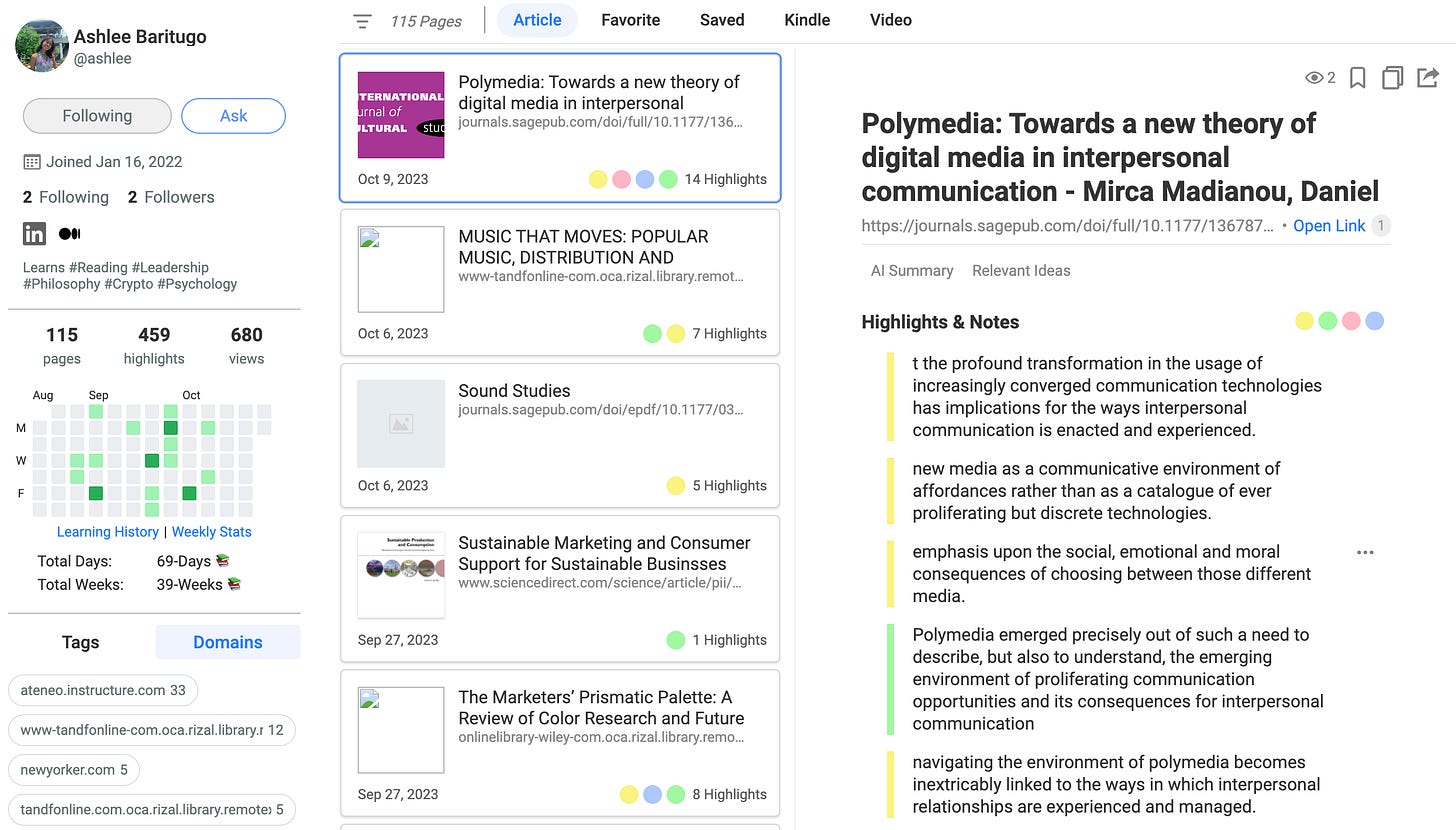Open the LinkedIn profile icon
Viewport: 1456px width, 830px height.
34,234
